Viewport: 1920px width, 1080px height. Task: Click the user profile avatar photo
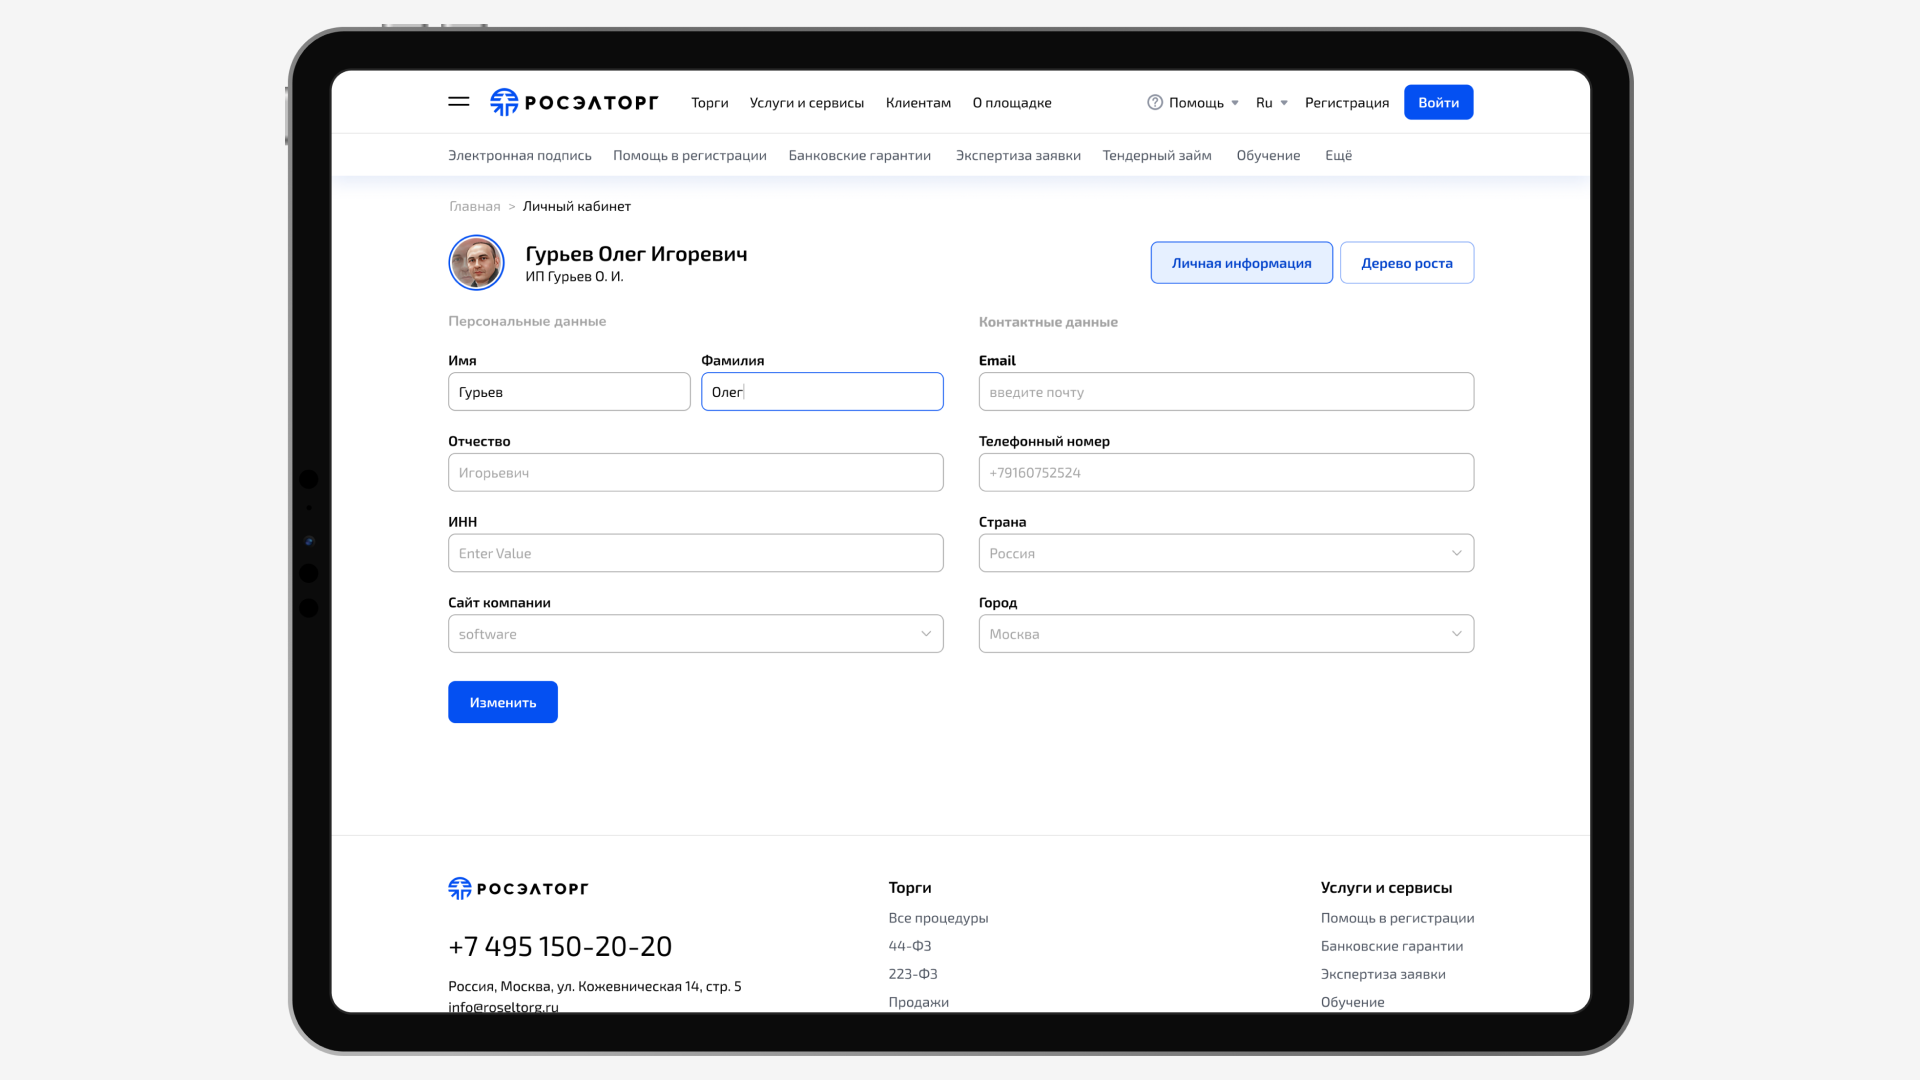(x=476, y=263)
